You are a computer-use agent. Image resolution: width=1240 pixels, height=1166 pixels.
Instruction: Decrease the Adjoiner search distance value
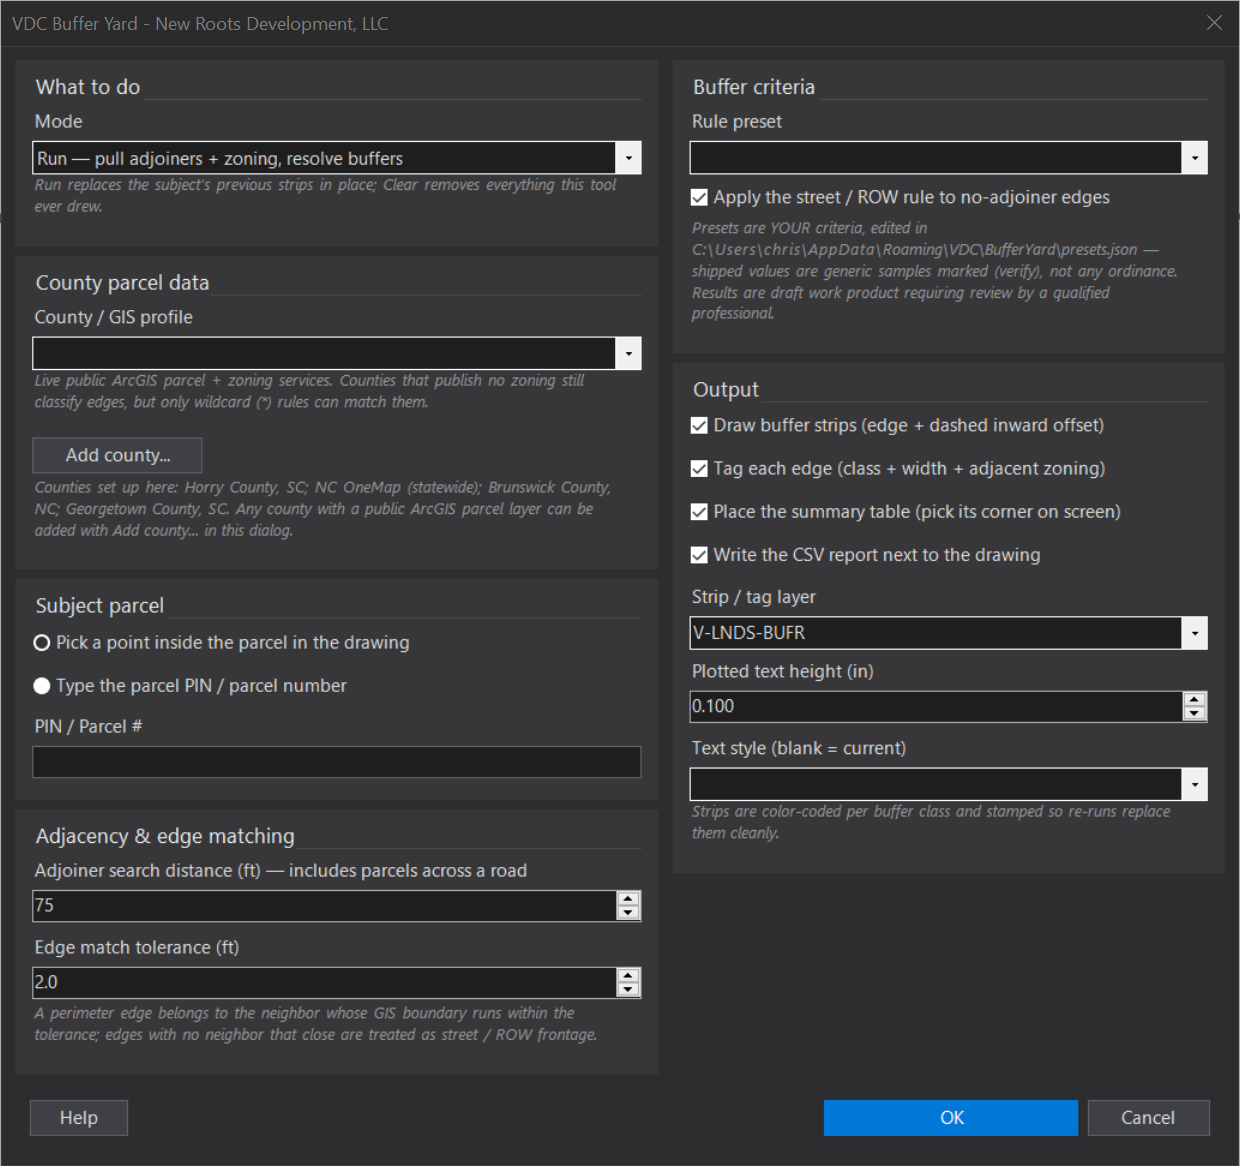click(x=628, y=913)
